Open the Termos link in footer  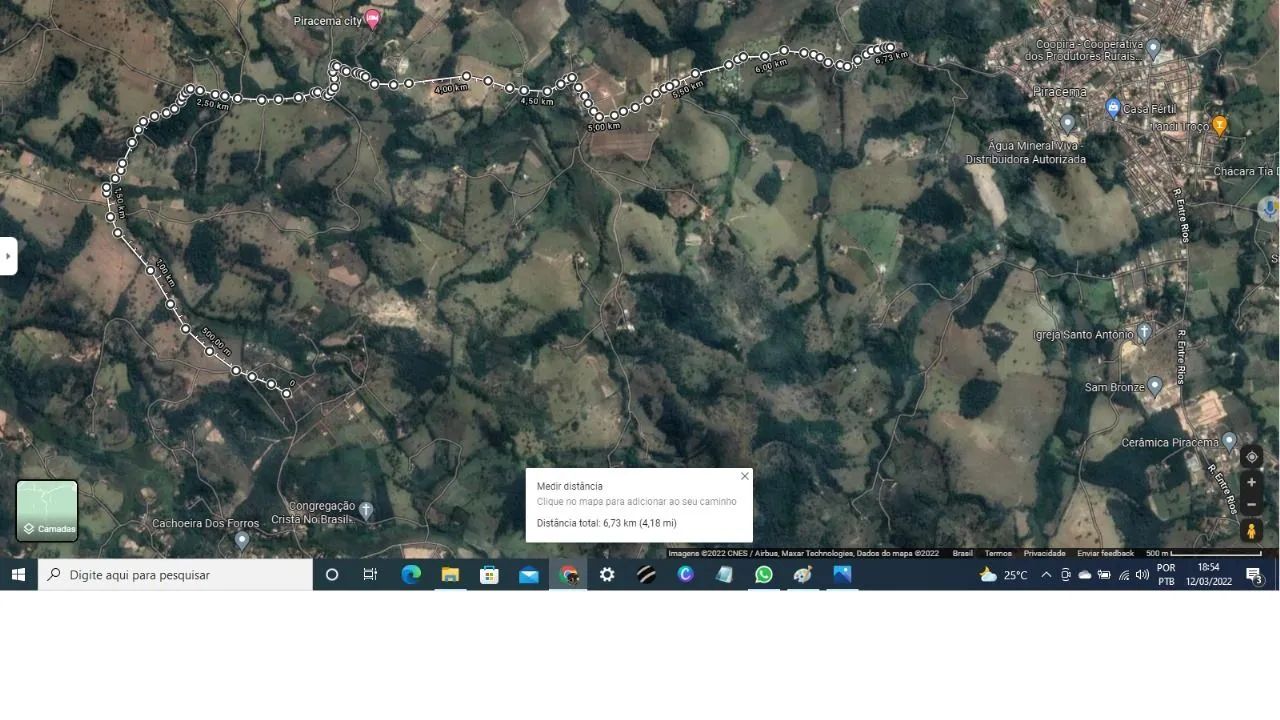[x=998, y=553]
